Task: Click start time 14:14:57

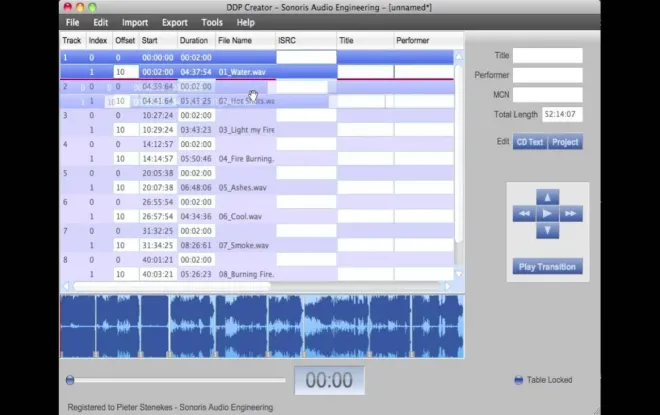Action: click(157, 159)
